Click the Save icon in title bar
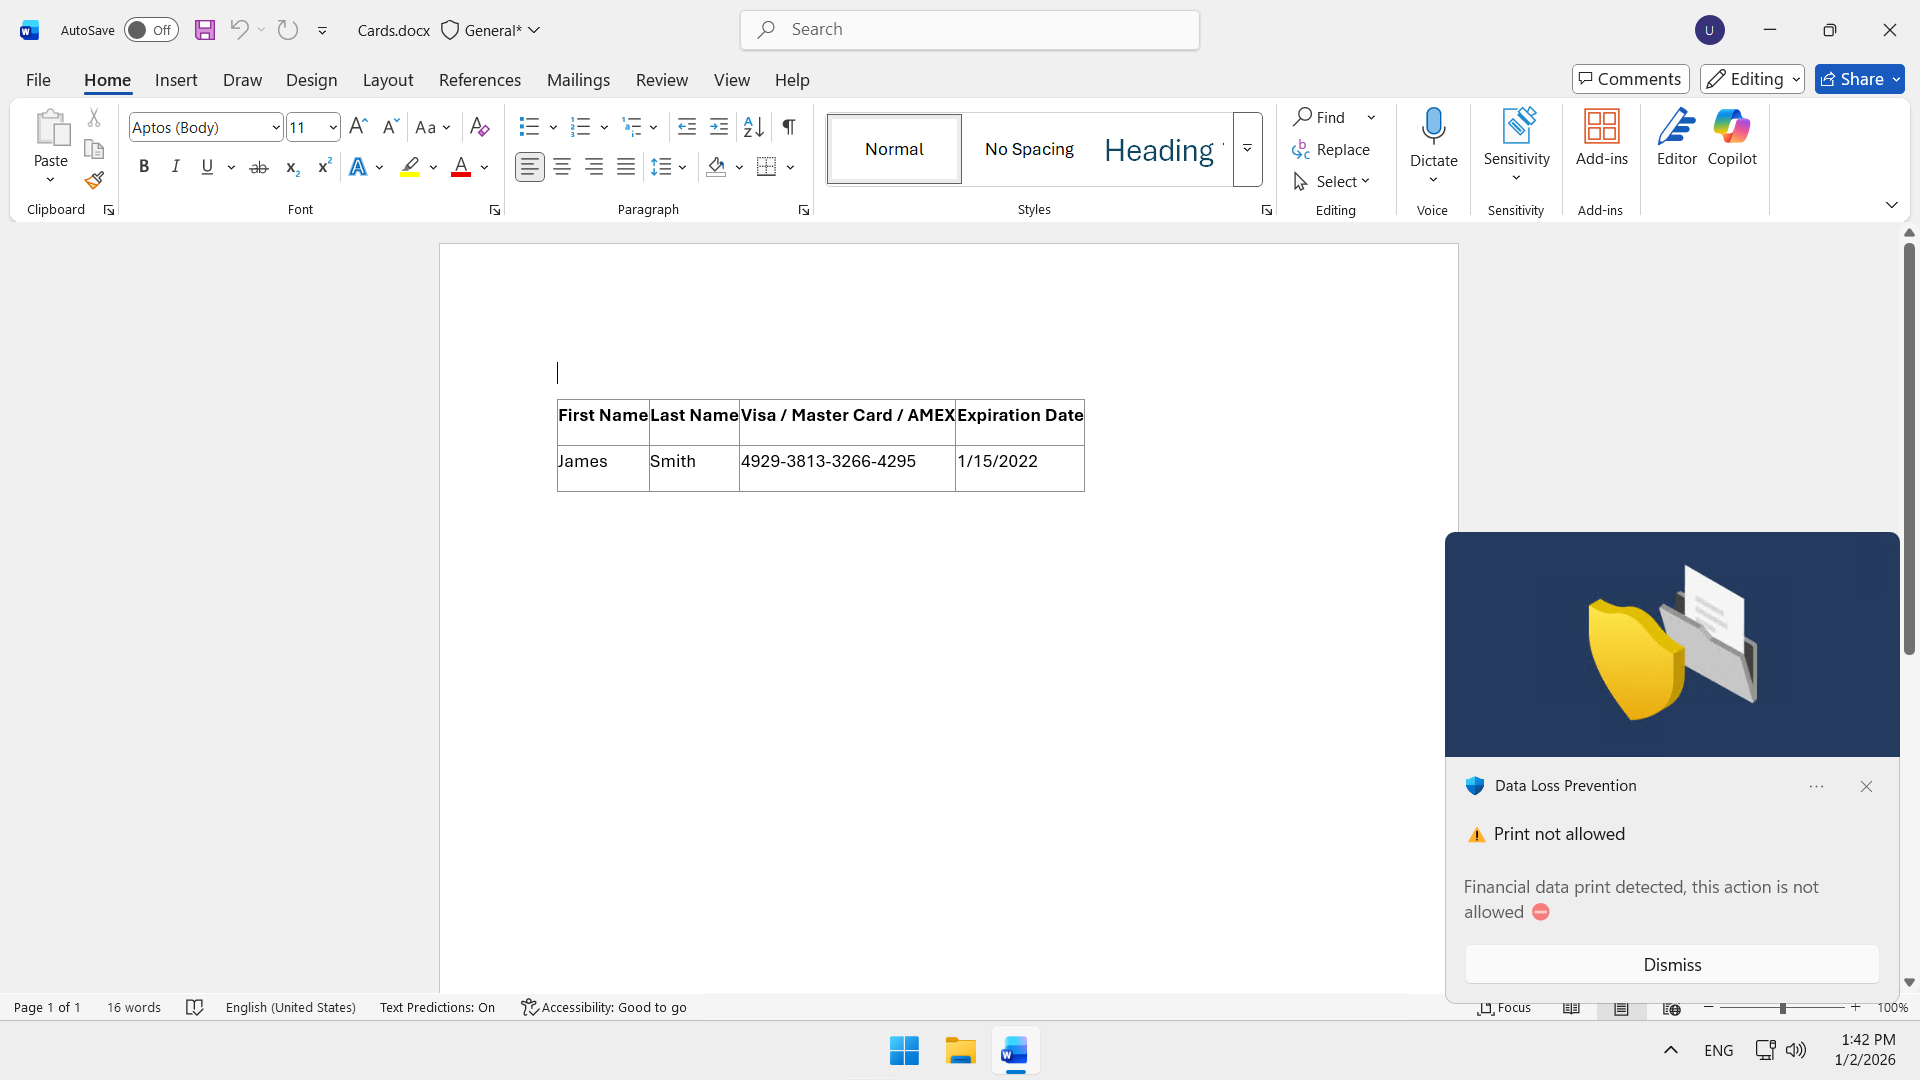This screenshot has height=1080, width=1920. (x=205, y=30)
